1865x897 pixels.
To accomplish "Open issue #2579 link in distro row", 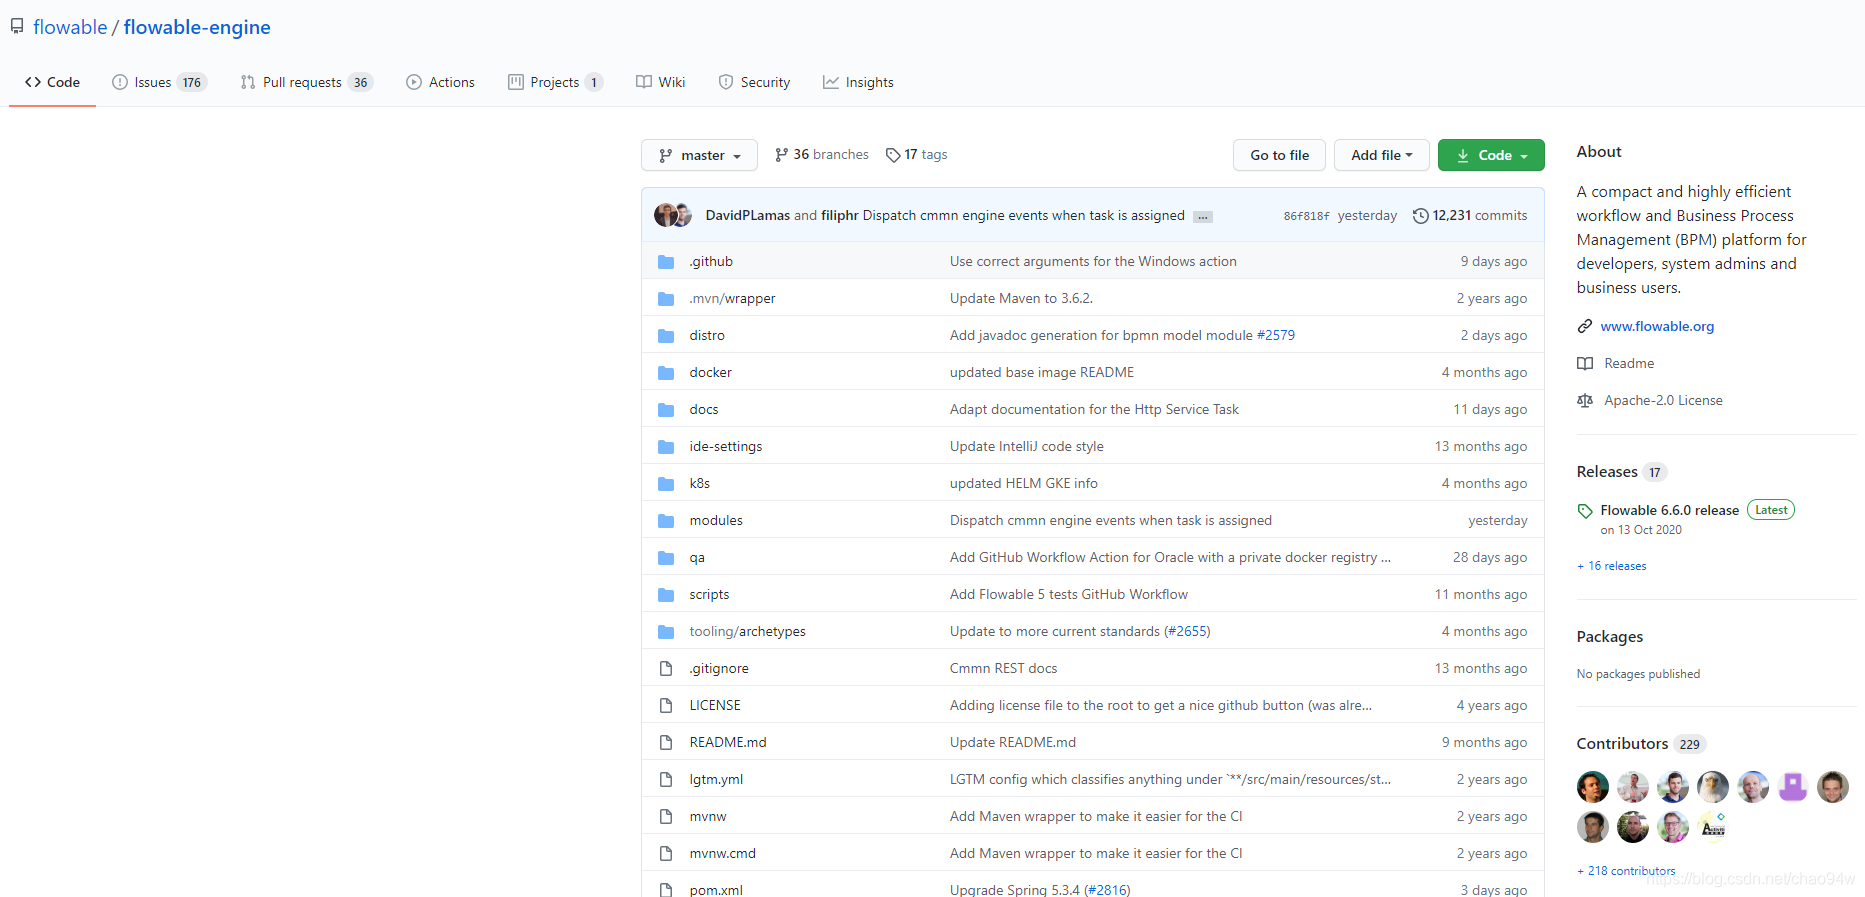I will (1276, 336).
